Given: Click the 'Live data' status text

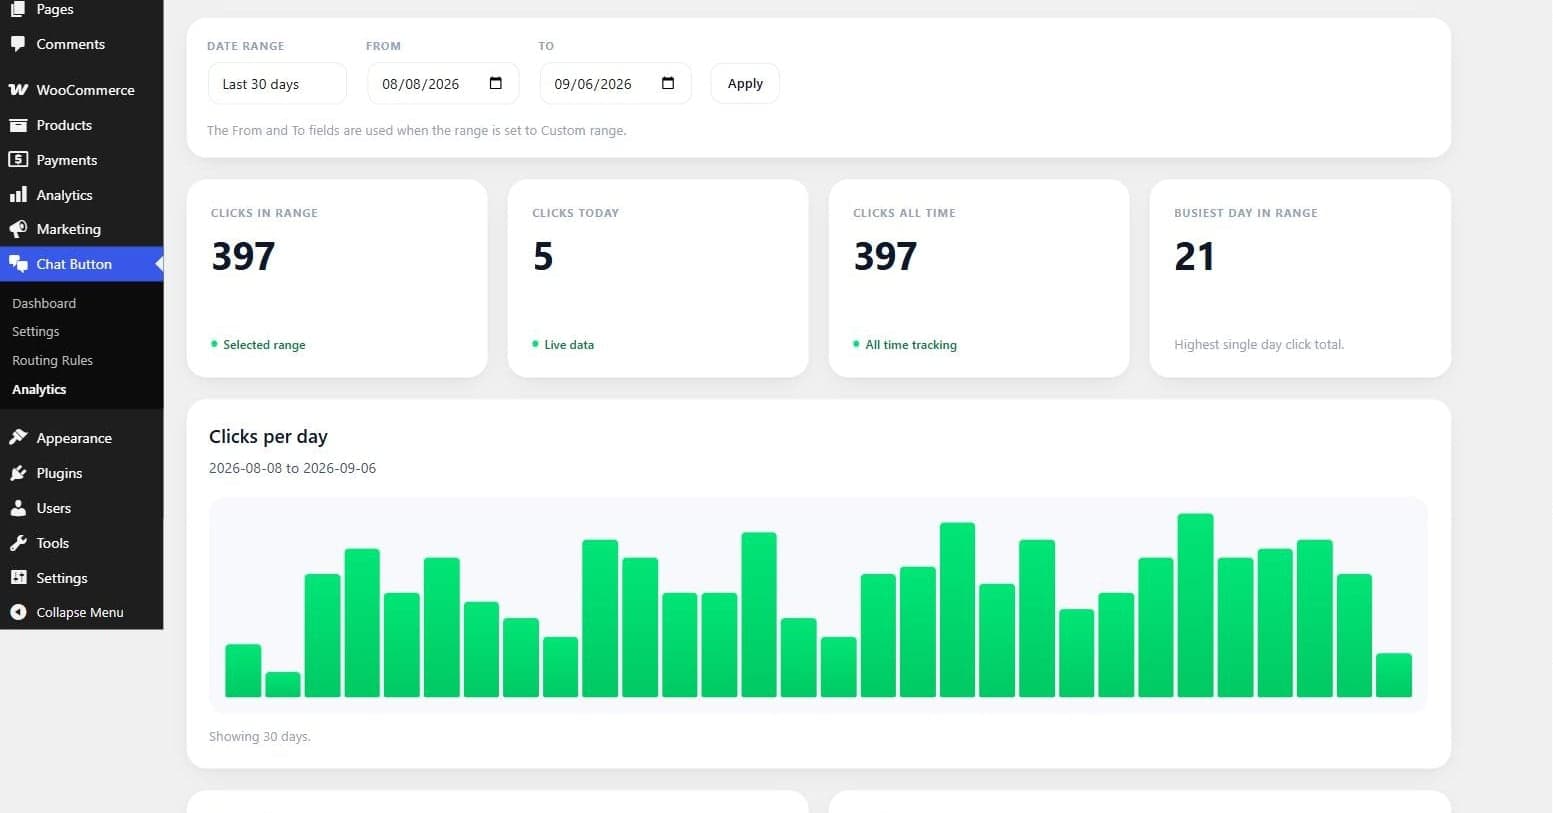Looking at the screenshot, I should coord(569,345).
